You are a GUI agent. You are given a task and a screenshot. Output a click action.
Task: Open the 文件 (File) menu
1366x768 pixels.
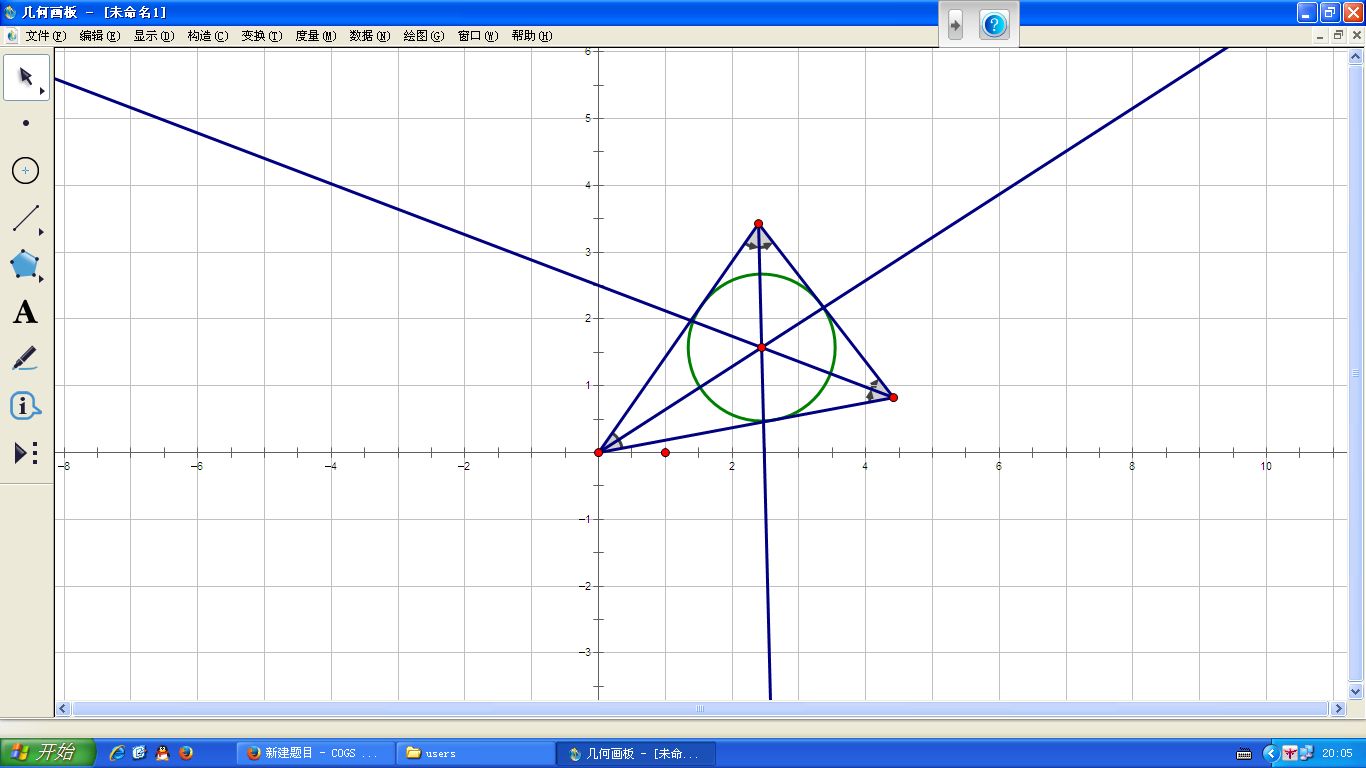(x=45, y=36)
